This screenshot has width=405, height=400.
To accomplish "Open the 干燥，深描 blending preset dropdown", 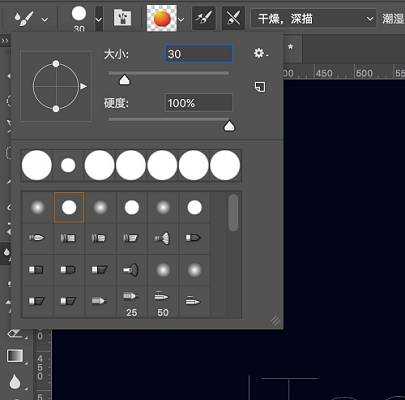I will [x=314, y=19].
